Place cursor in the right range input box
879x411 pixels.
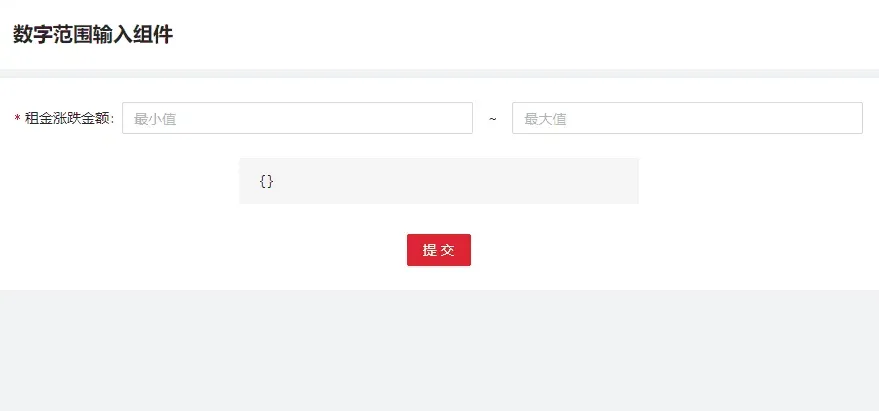pyautogui.click(x=687, y=118)
